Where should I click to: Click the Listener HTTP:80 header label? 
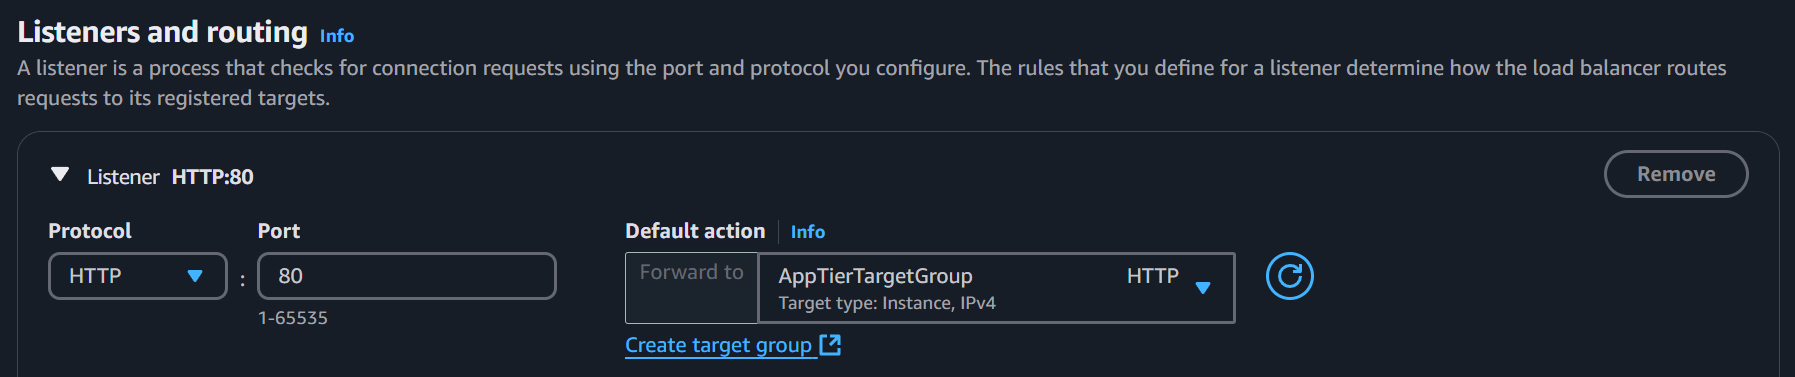click(170, 177)
